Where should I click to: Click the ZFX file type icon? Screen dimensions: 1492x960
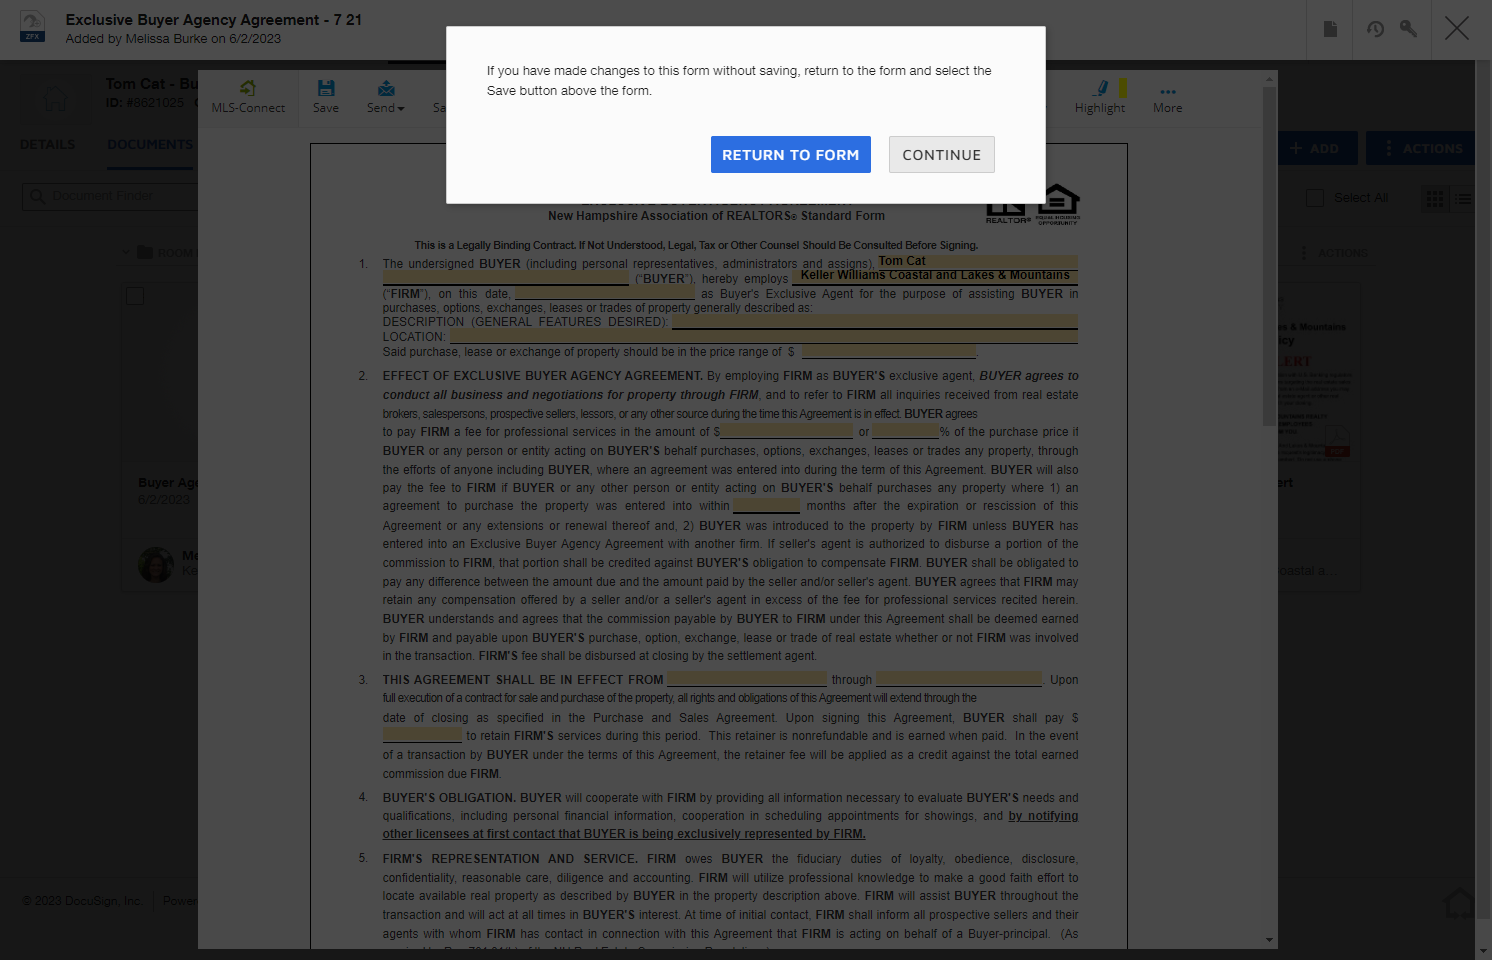tap(33, 27)
